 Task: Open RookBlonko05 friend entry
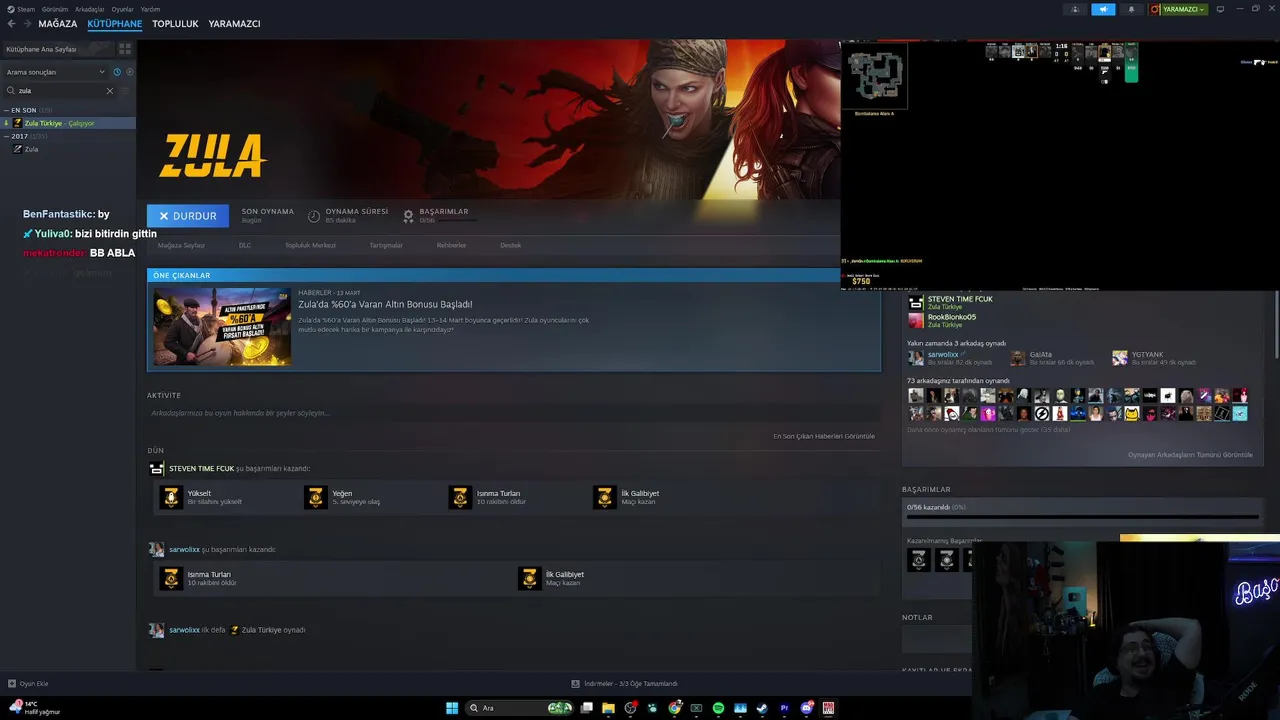[x=943, y=320]
